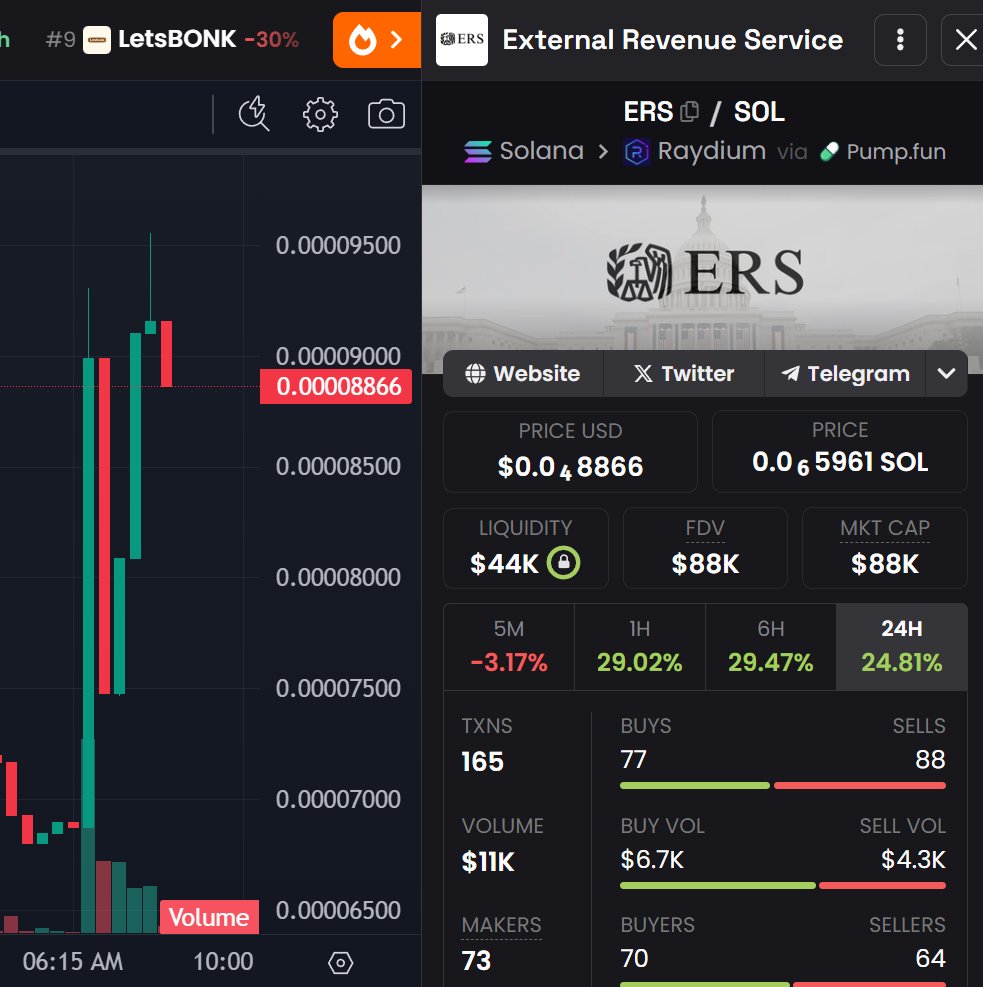Click the Solana chain link

pos(524,151)
